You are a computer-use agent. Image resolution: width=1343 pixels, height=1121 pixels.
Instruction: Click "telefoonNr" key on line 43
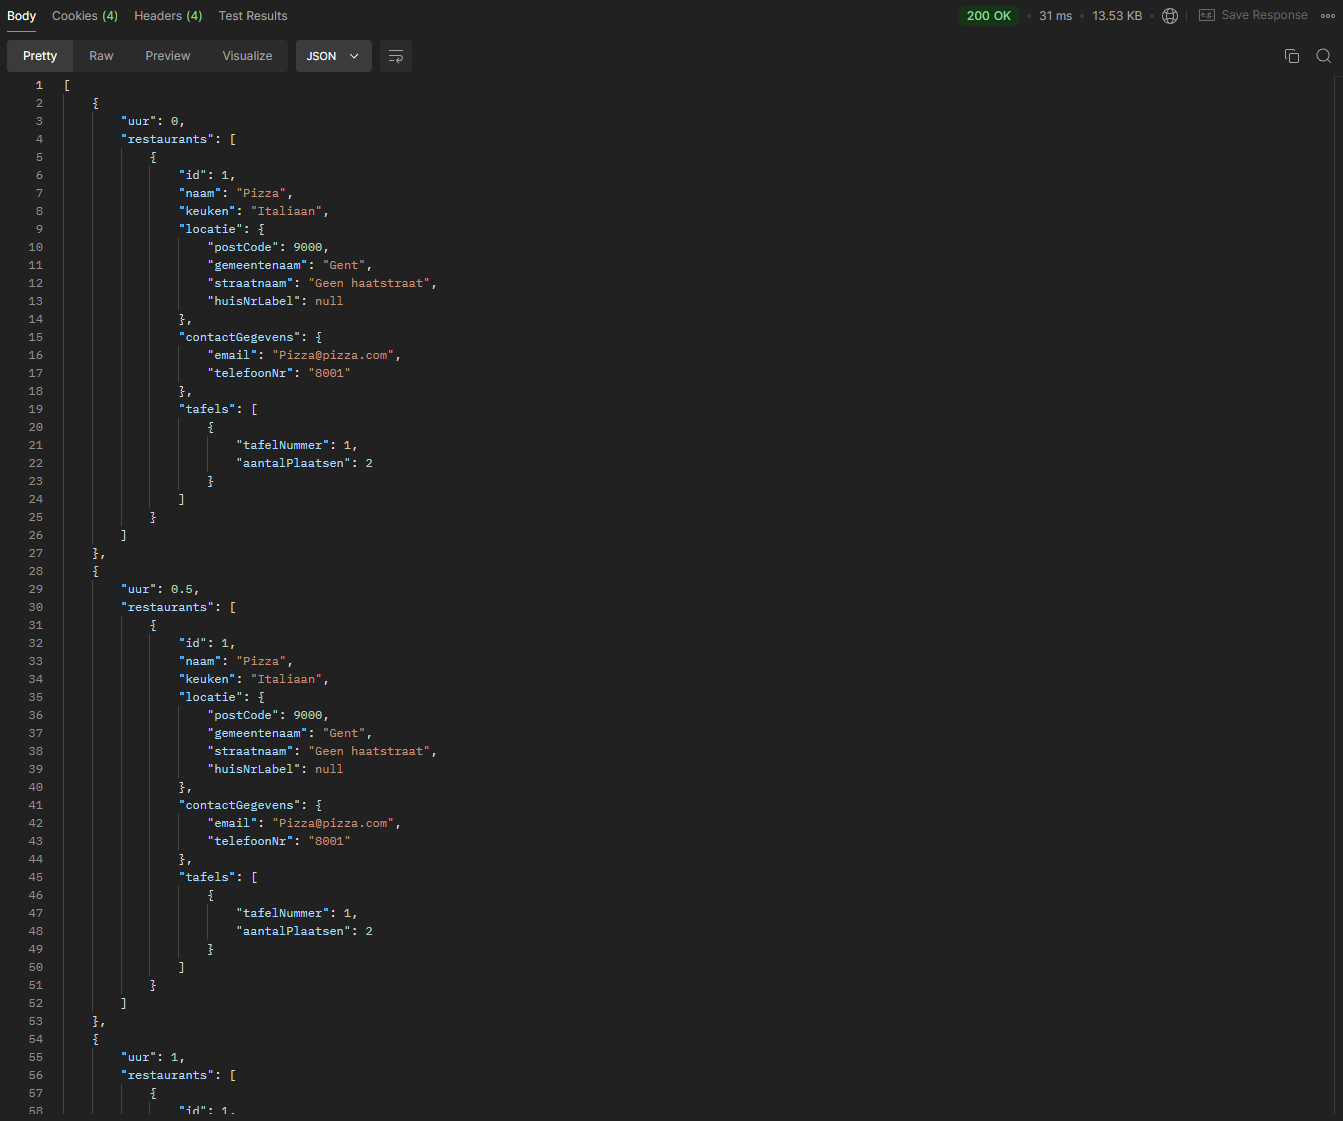(x=250, y=841)
